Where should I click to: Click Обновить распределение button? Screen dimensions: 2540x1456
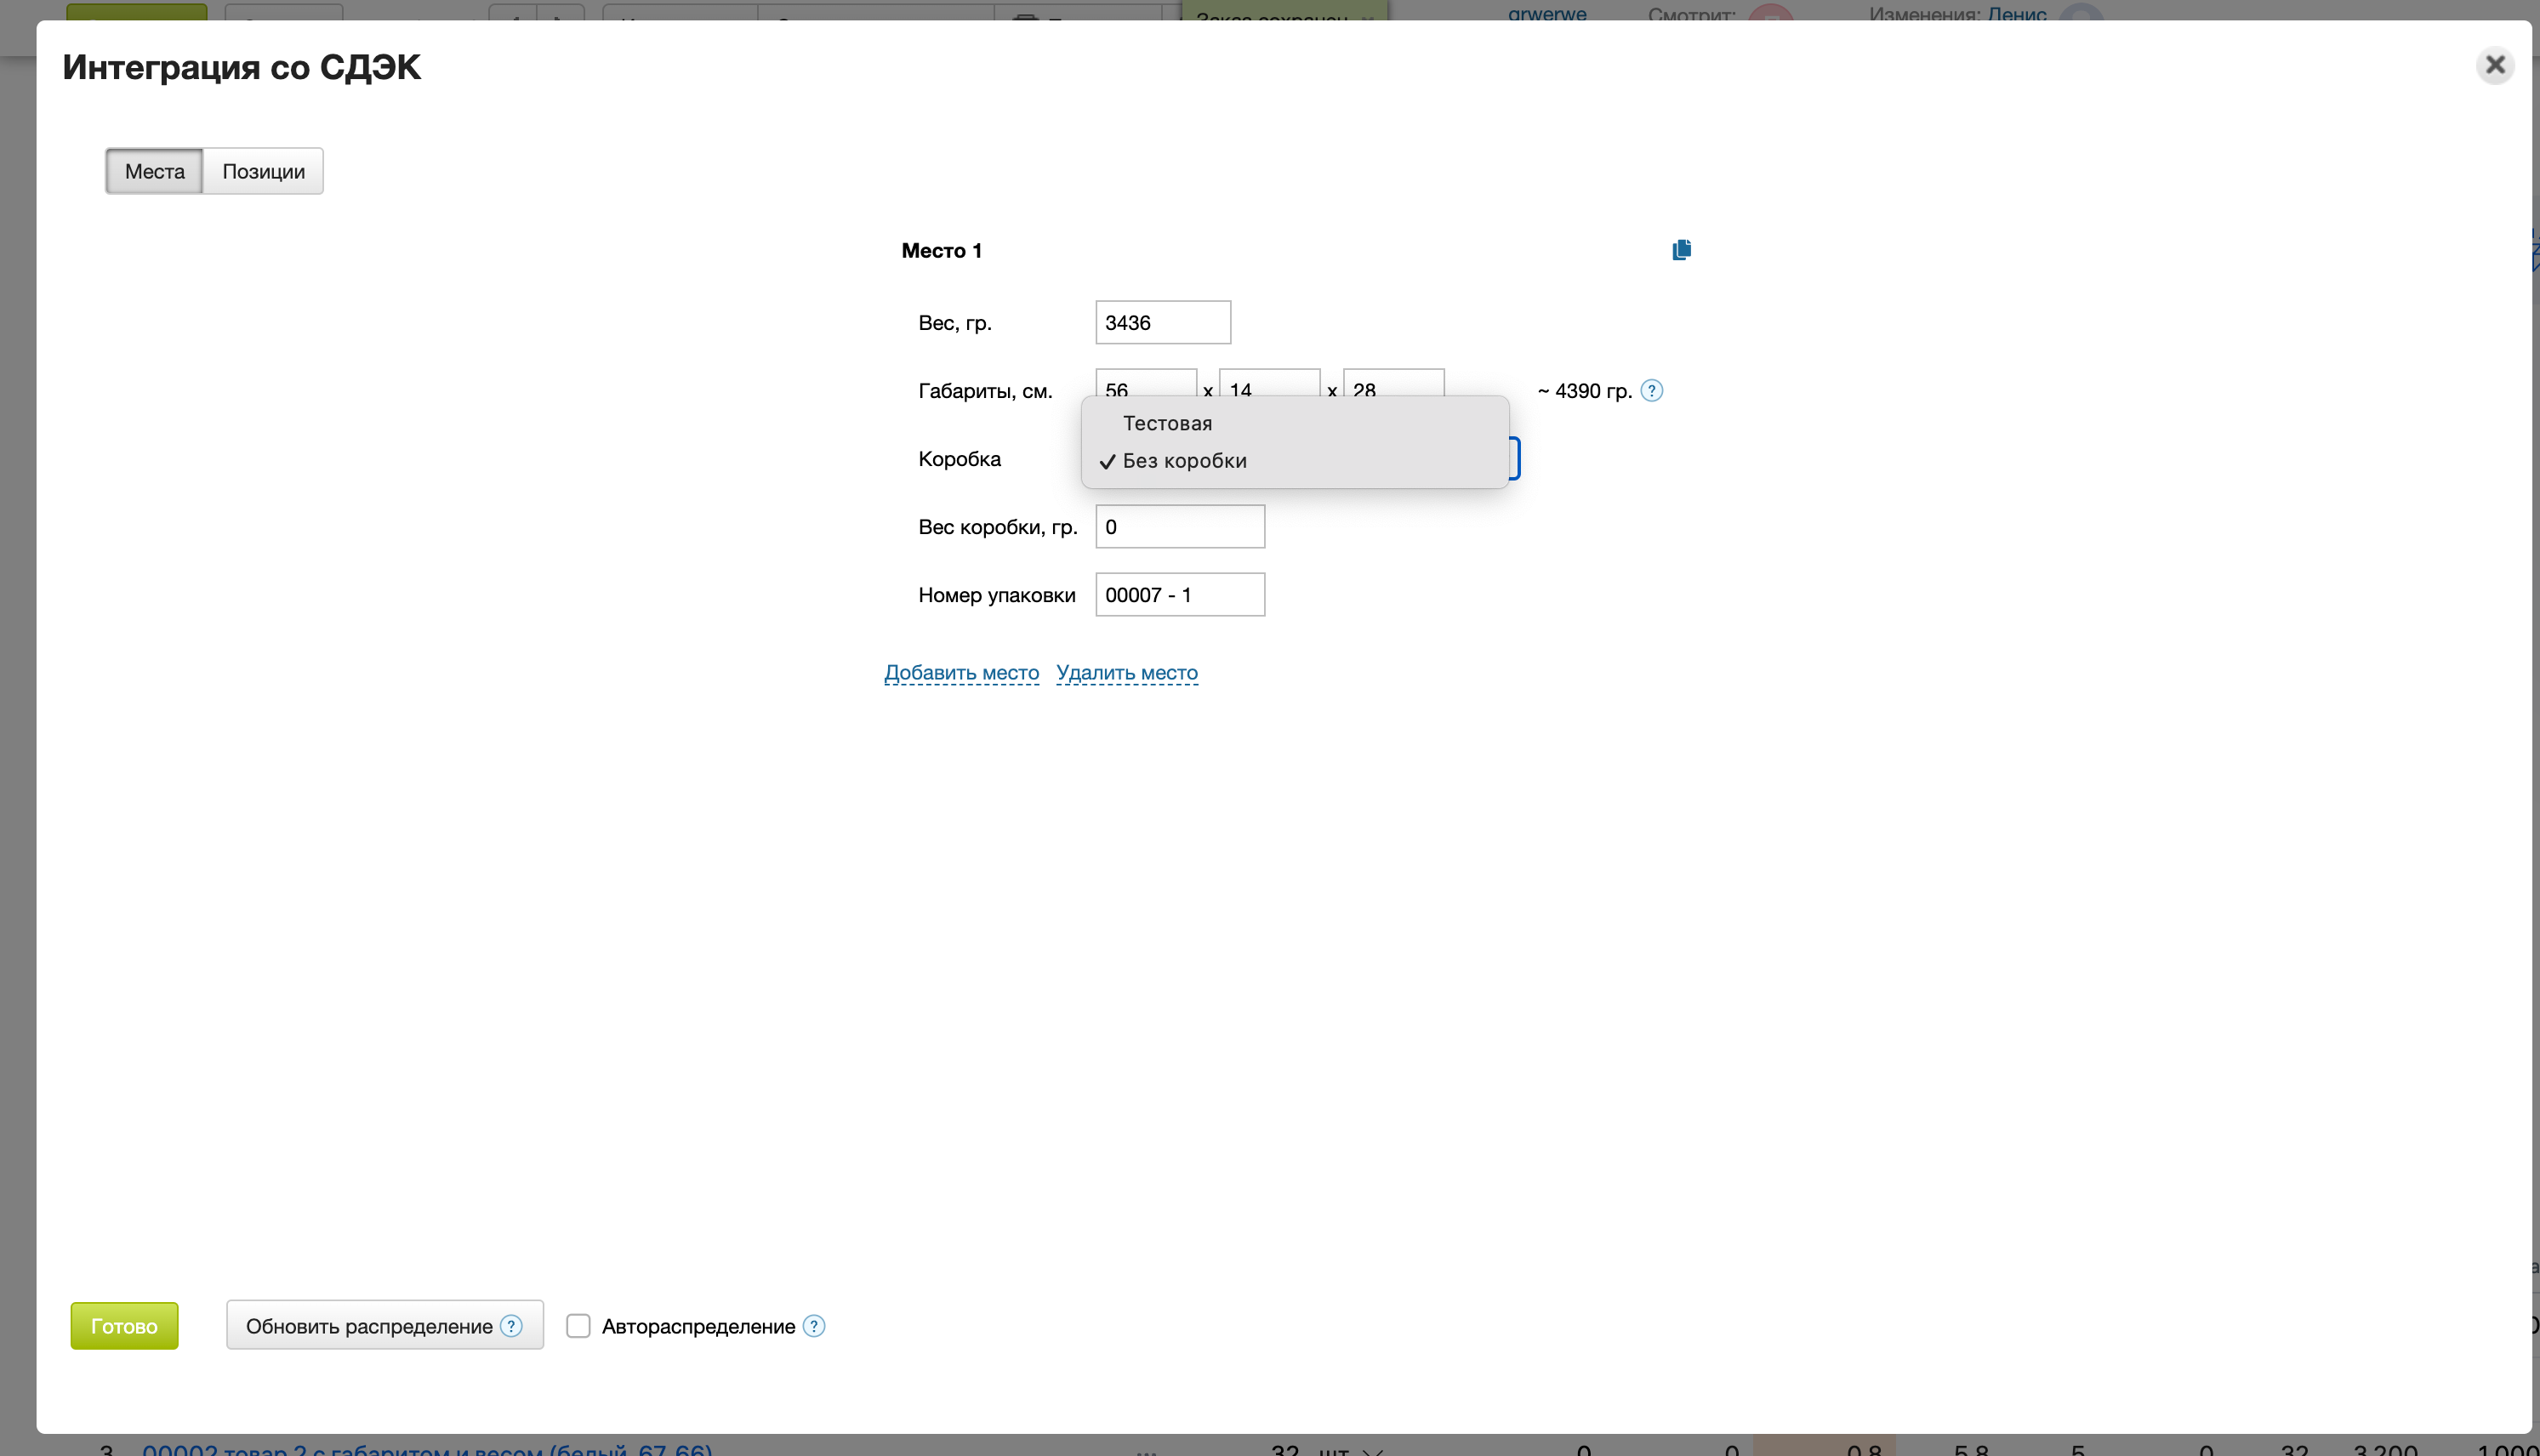click(368, 1326)
